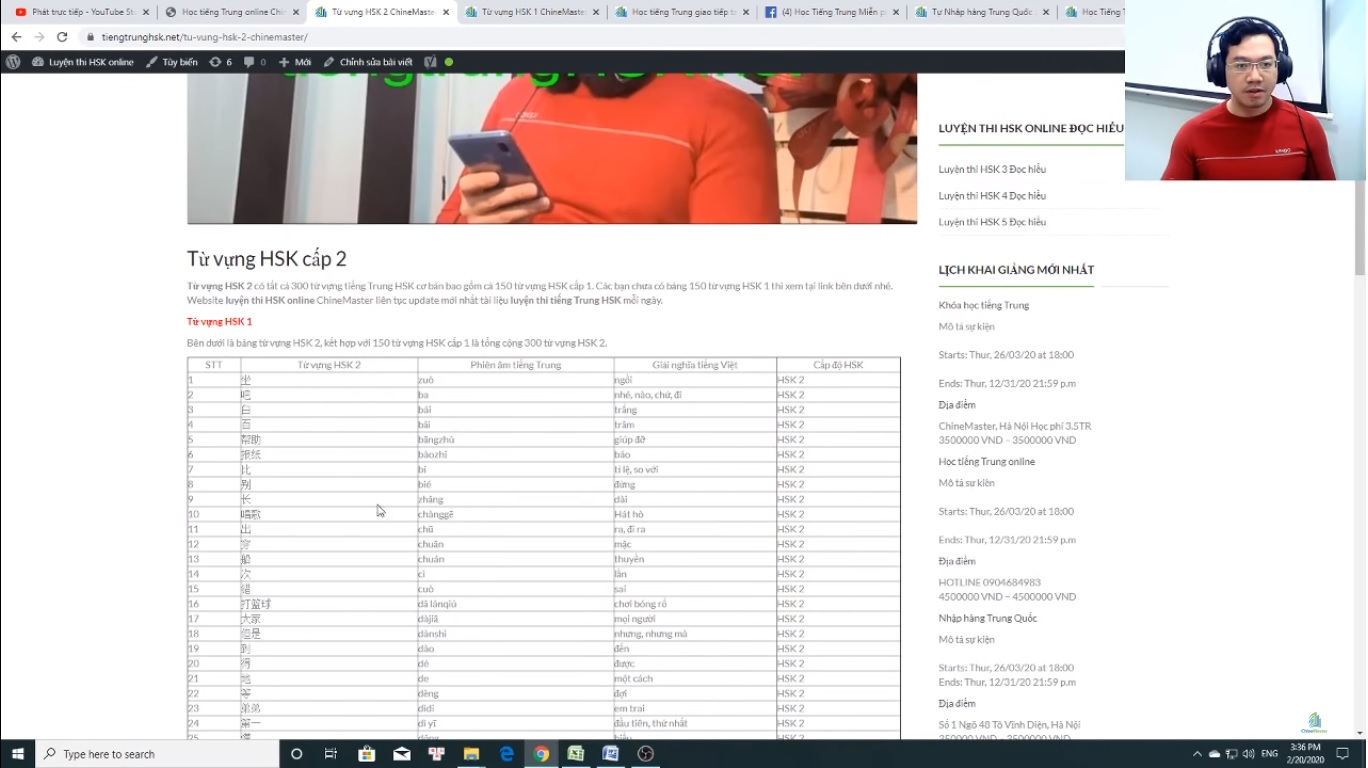Screen dimensions: 1368x768
Task: Open Luyện thi HSK 3 Đọc hiểu link
Action: [992, 169]
